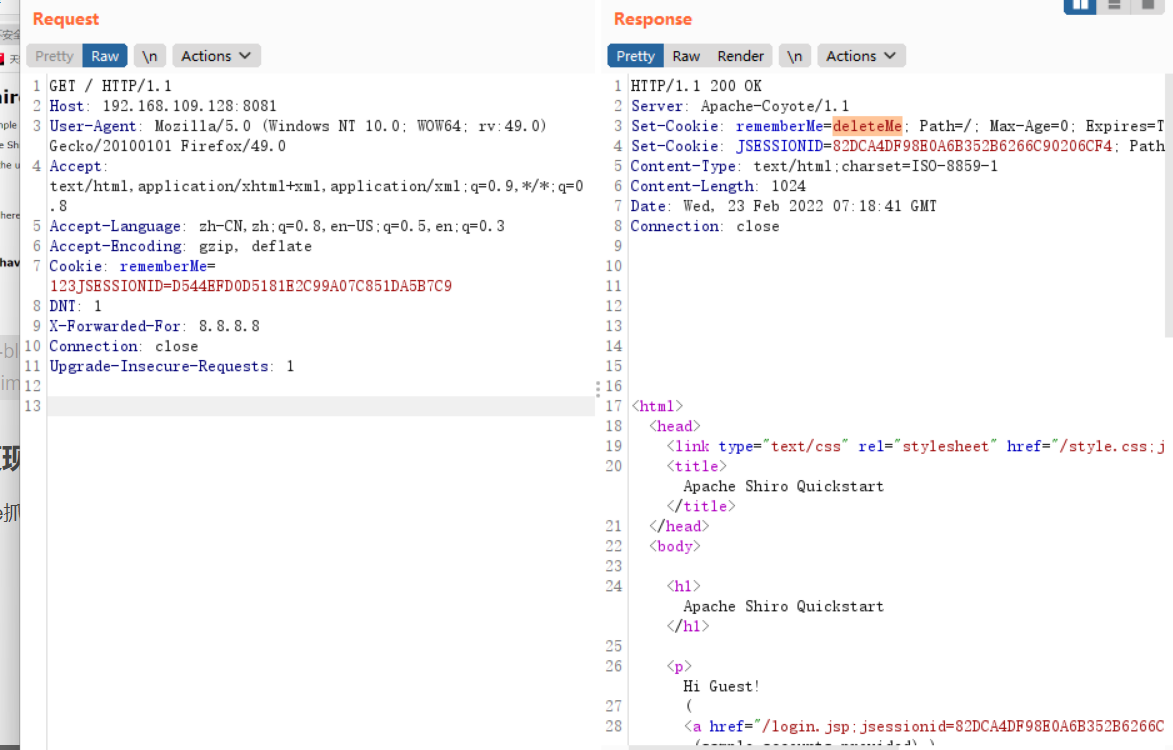Click 'Apache Shiro Quickstart' inside h1 tag
The image size is (1173, 750).
pos(783,606)
